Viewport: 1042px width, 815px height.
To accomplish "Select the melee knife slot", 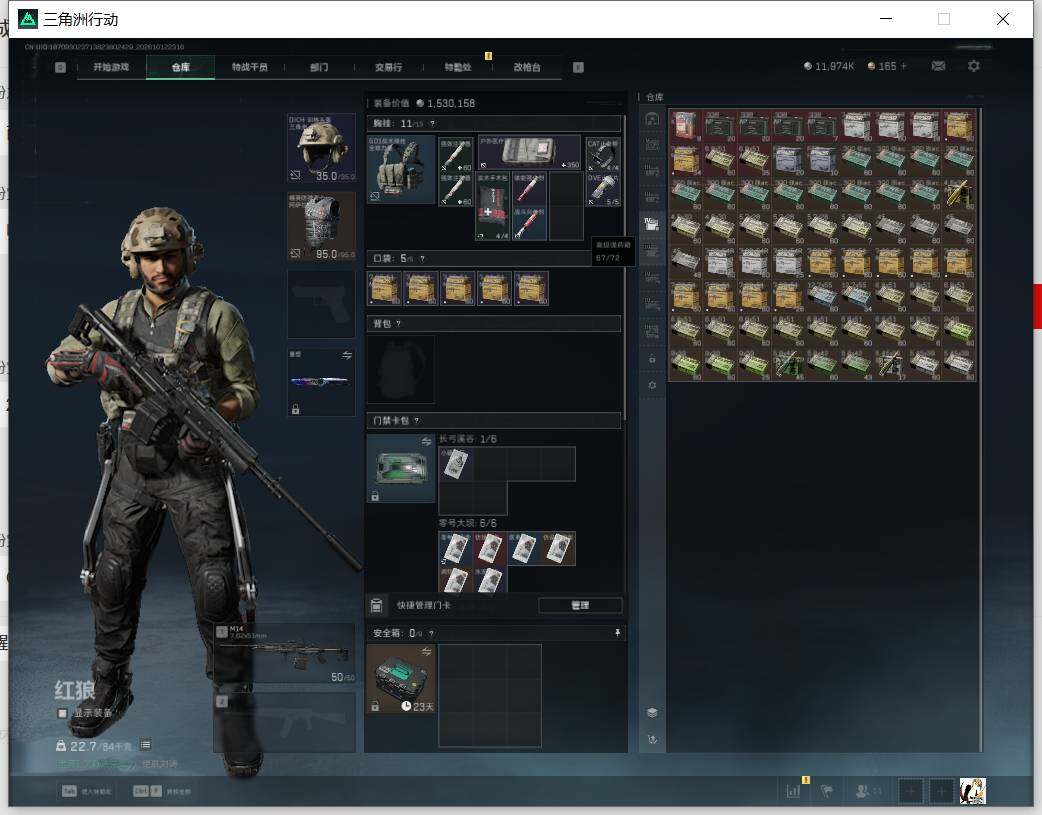I will pos(321,382).
